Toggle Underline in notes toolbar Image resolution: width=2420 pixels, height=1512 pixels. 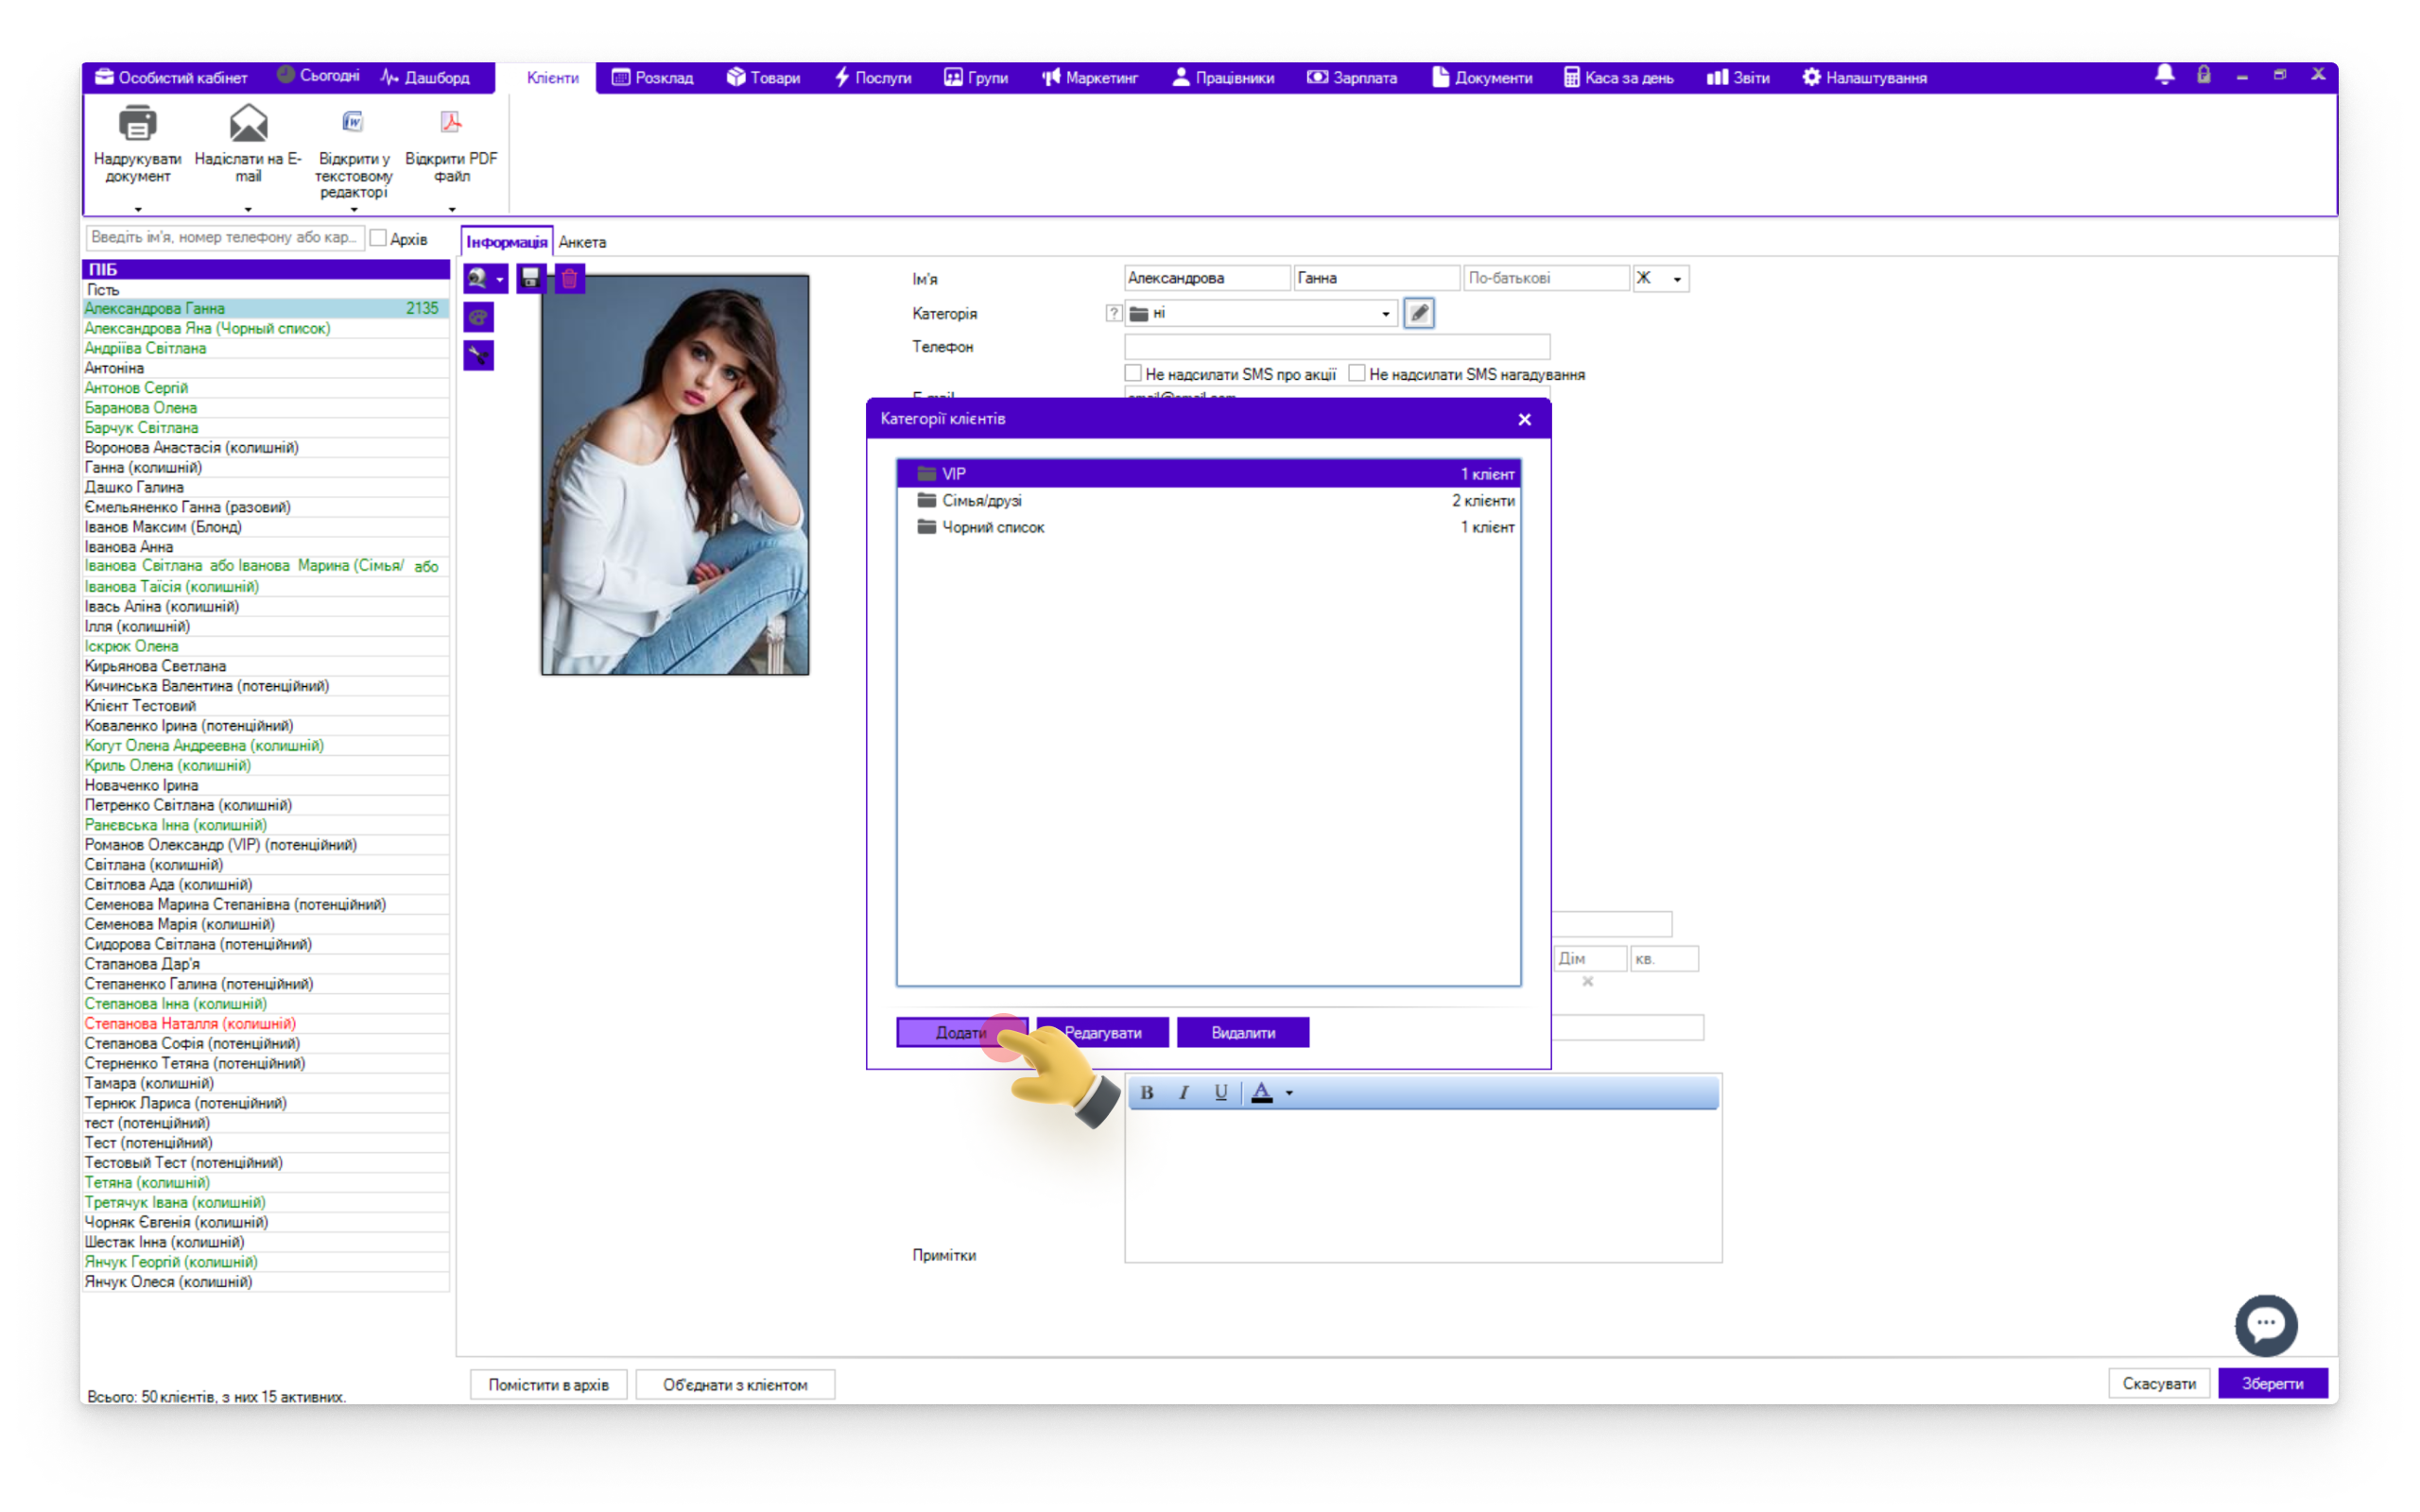point(1220,1092)
